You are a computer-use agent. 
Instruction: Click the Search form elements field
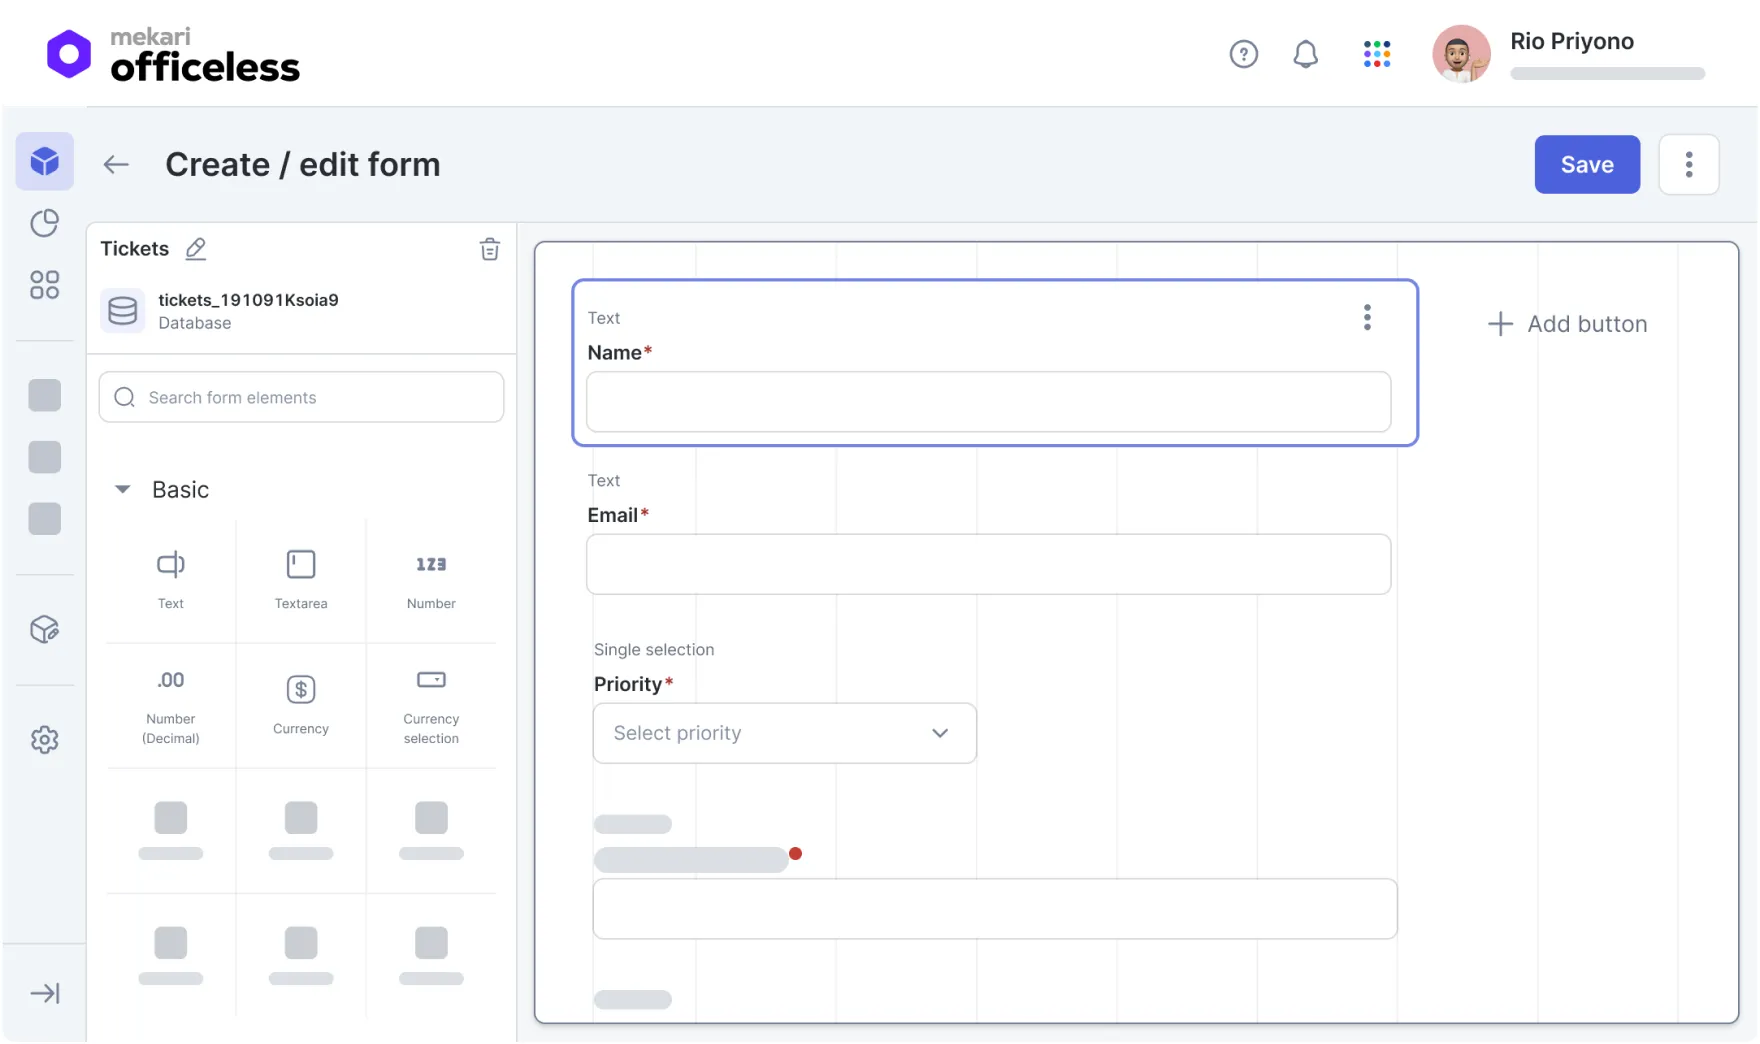301,398
